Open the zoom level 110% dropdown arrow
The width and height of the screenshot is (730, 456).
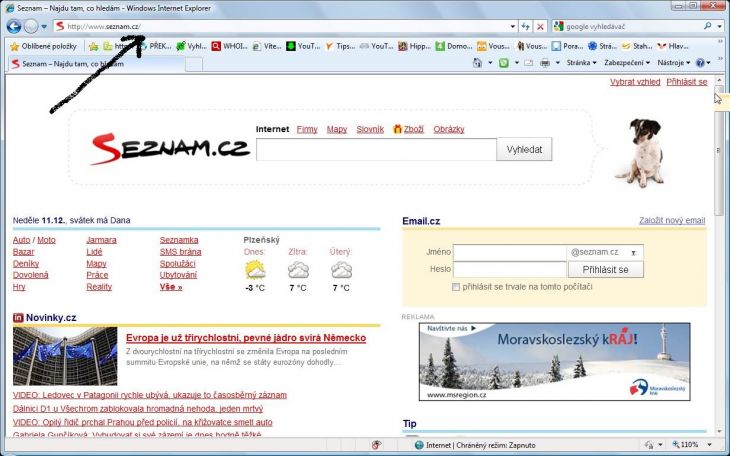point(710,445)
